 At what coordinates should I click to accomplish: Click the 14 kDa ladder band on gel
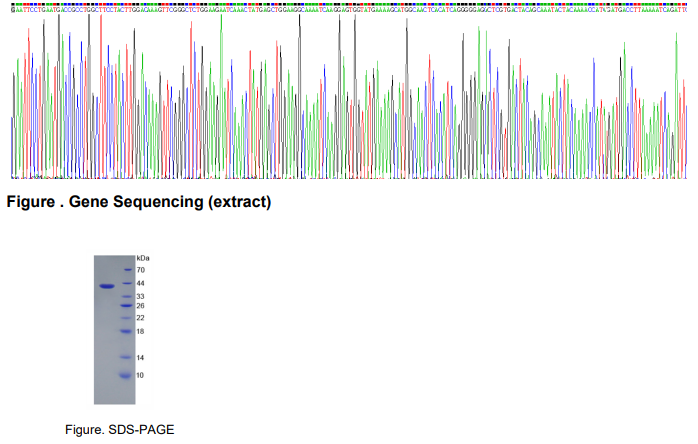(125, 357)
